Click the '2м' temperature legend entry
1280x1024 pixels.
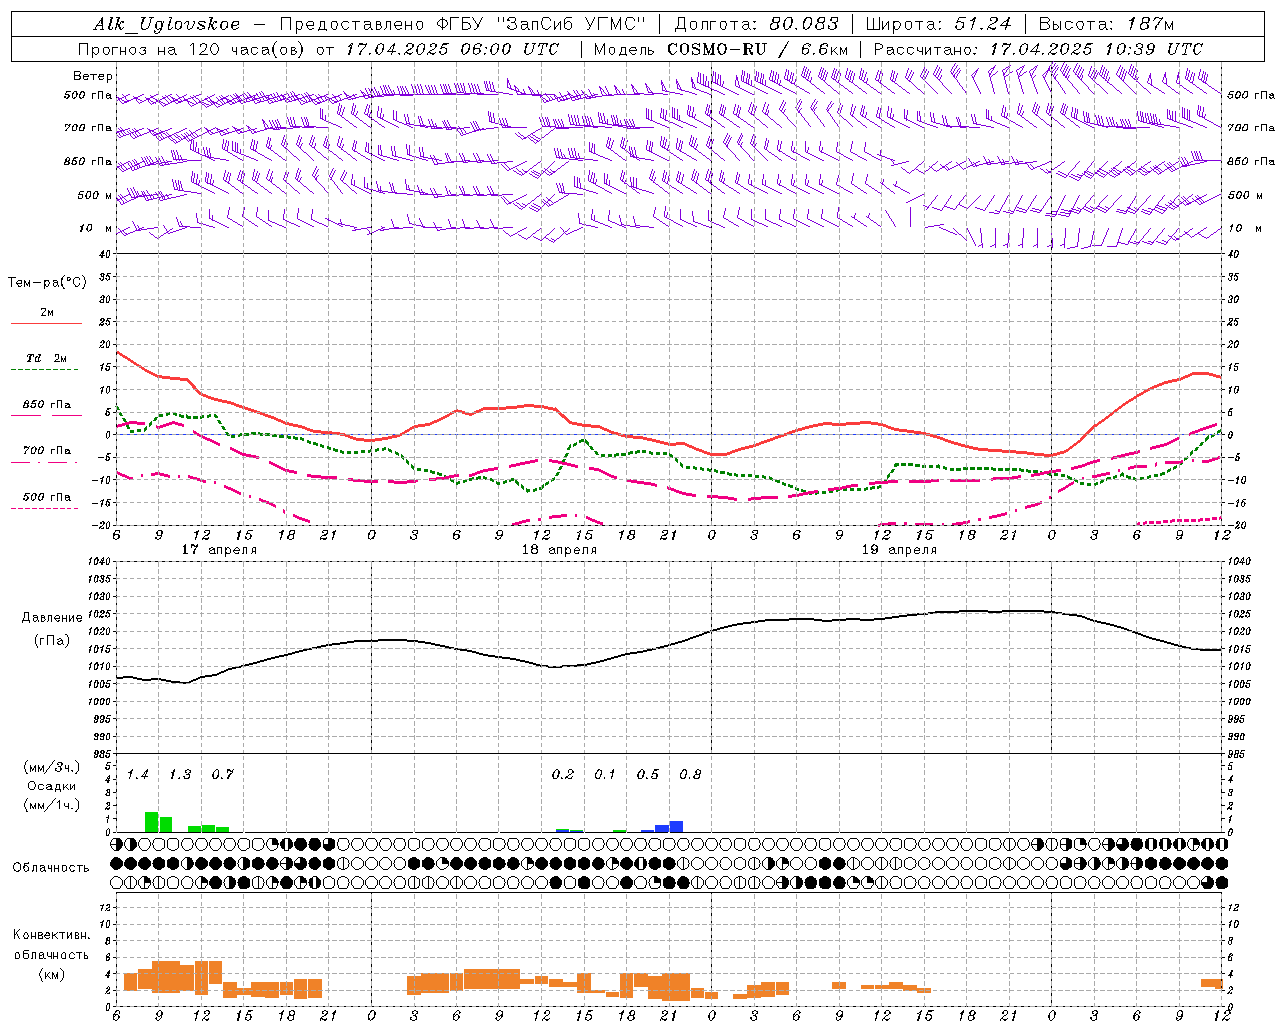47,313
